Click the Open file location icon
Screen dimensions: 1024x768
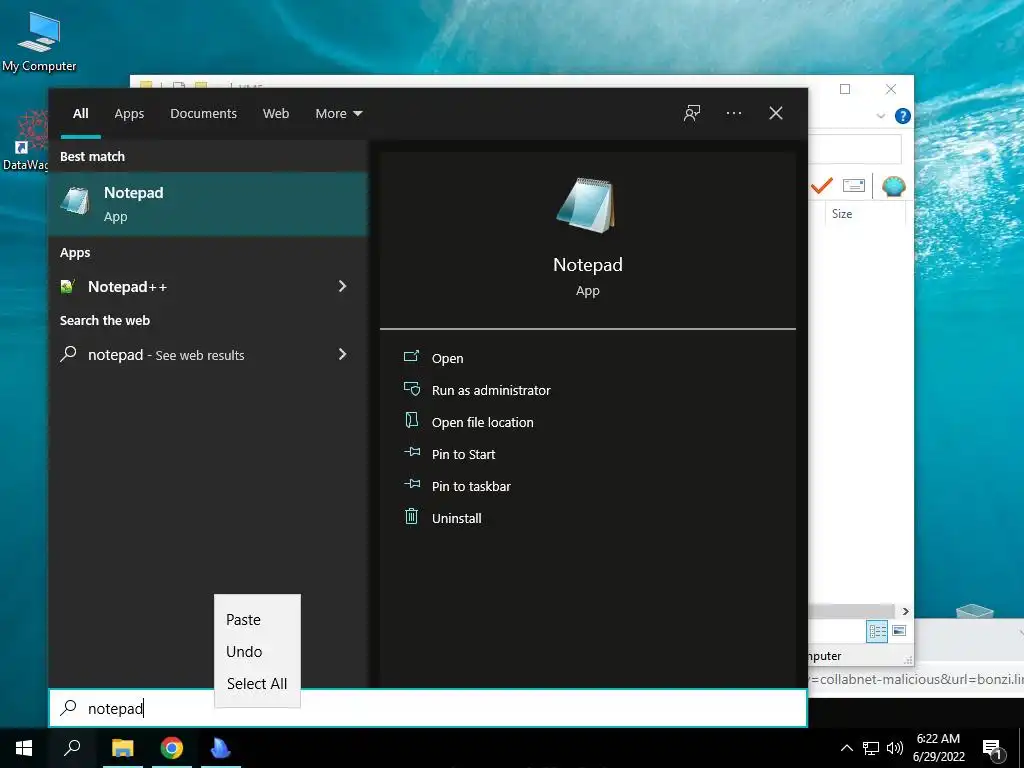[x=411, y=421]
